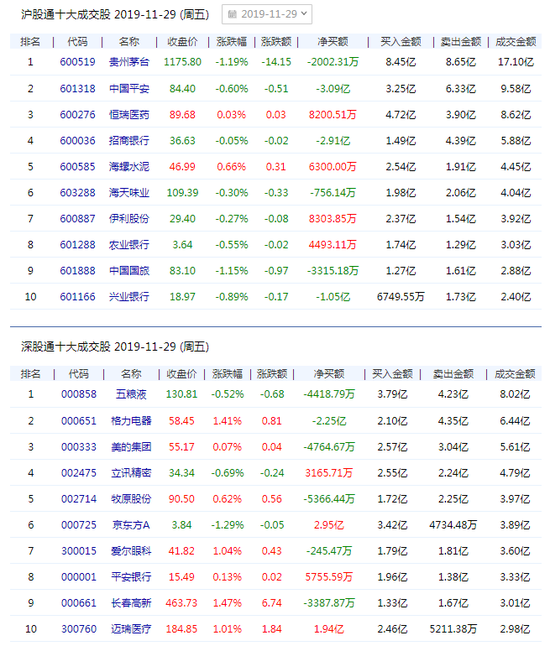The image size is (550, 646).
Task: Open 爱尔眼科 stock name link
Action: pyautogui.click(x=131, y=551)
